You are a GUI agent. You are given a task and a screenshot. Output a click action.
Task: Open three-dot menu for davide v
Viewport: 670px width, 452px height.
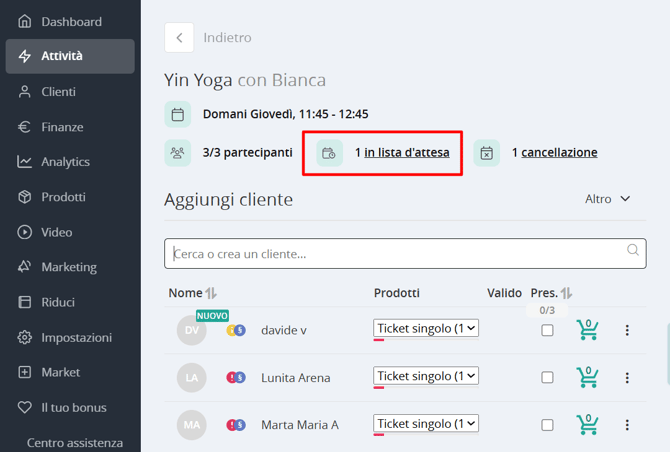click(627, 330)
